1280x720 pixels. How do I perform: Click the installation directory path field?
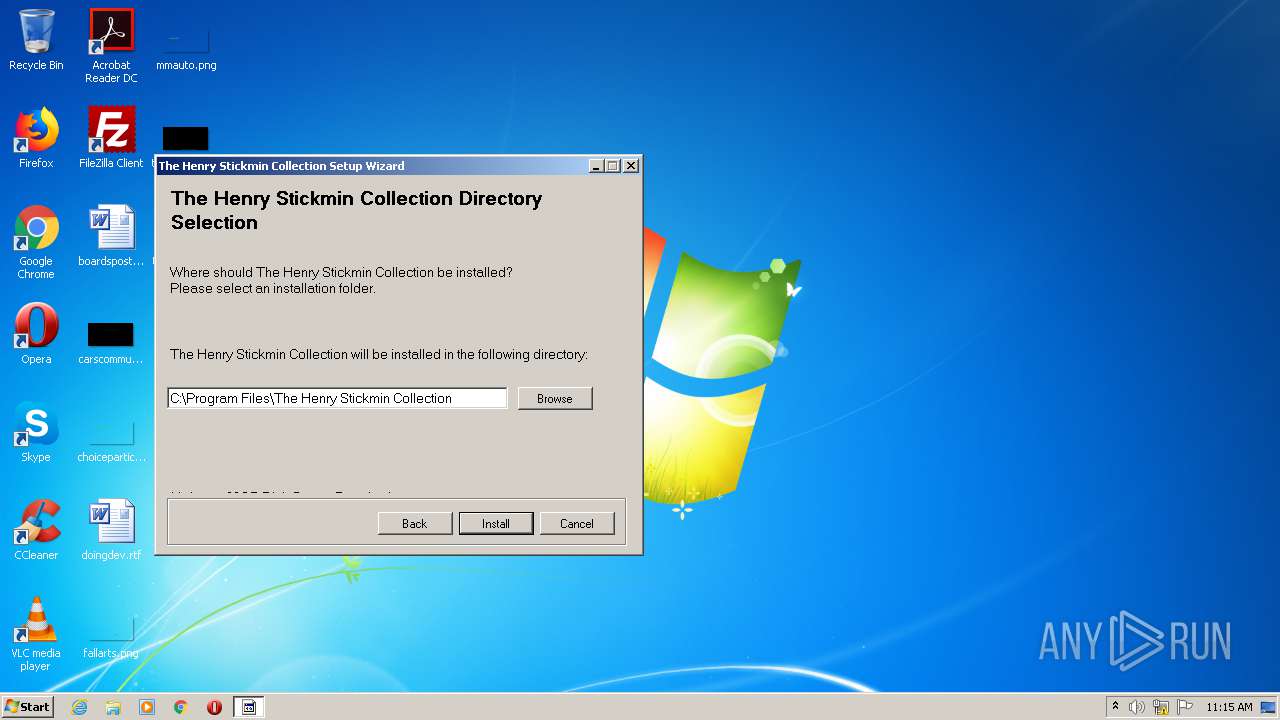click(337, 398)
